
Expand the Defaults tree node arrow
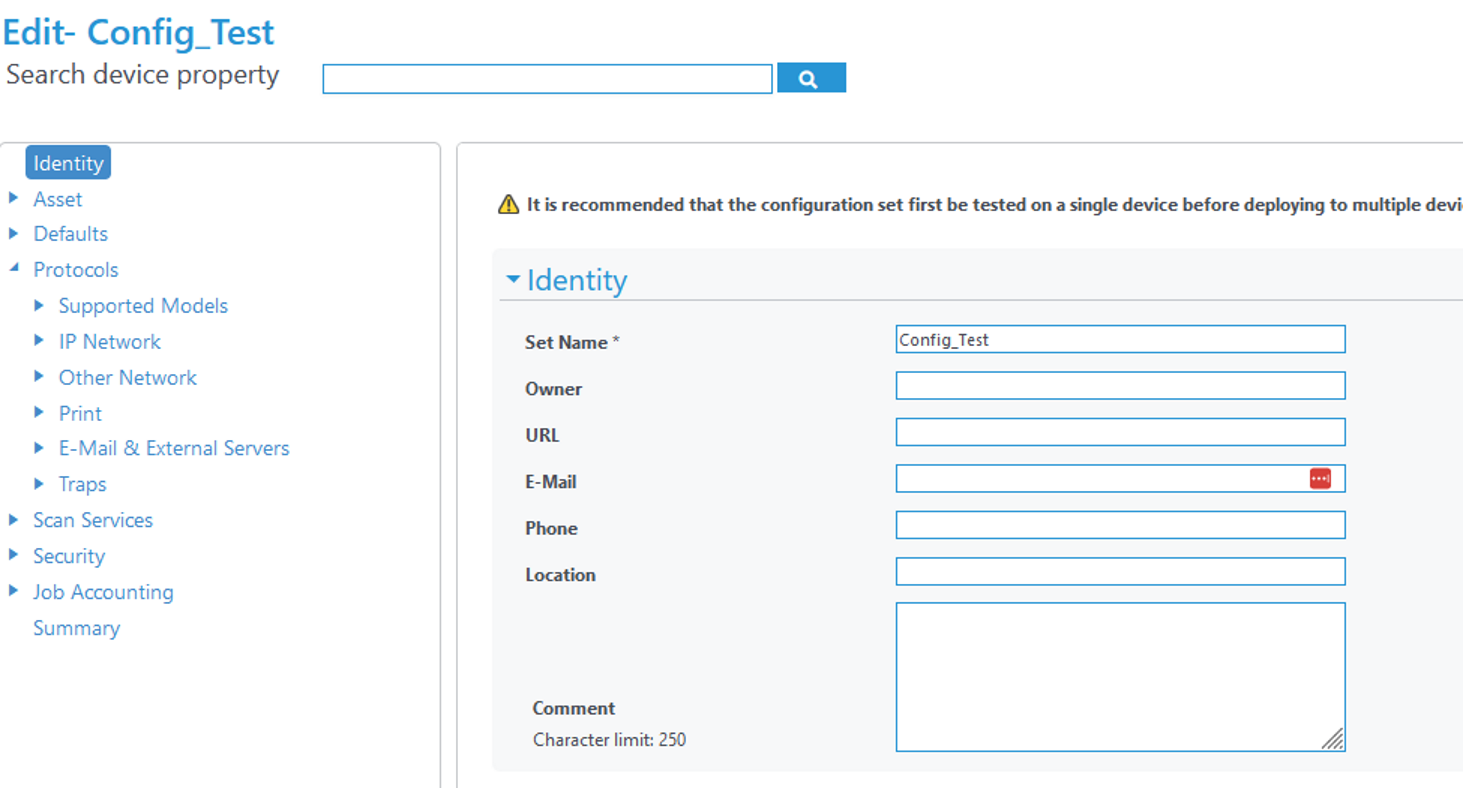[13, 233]
